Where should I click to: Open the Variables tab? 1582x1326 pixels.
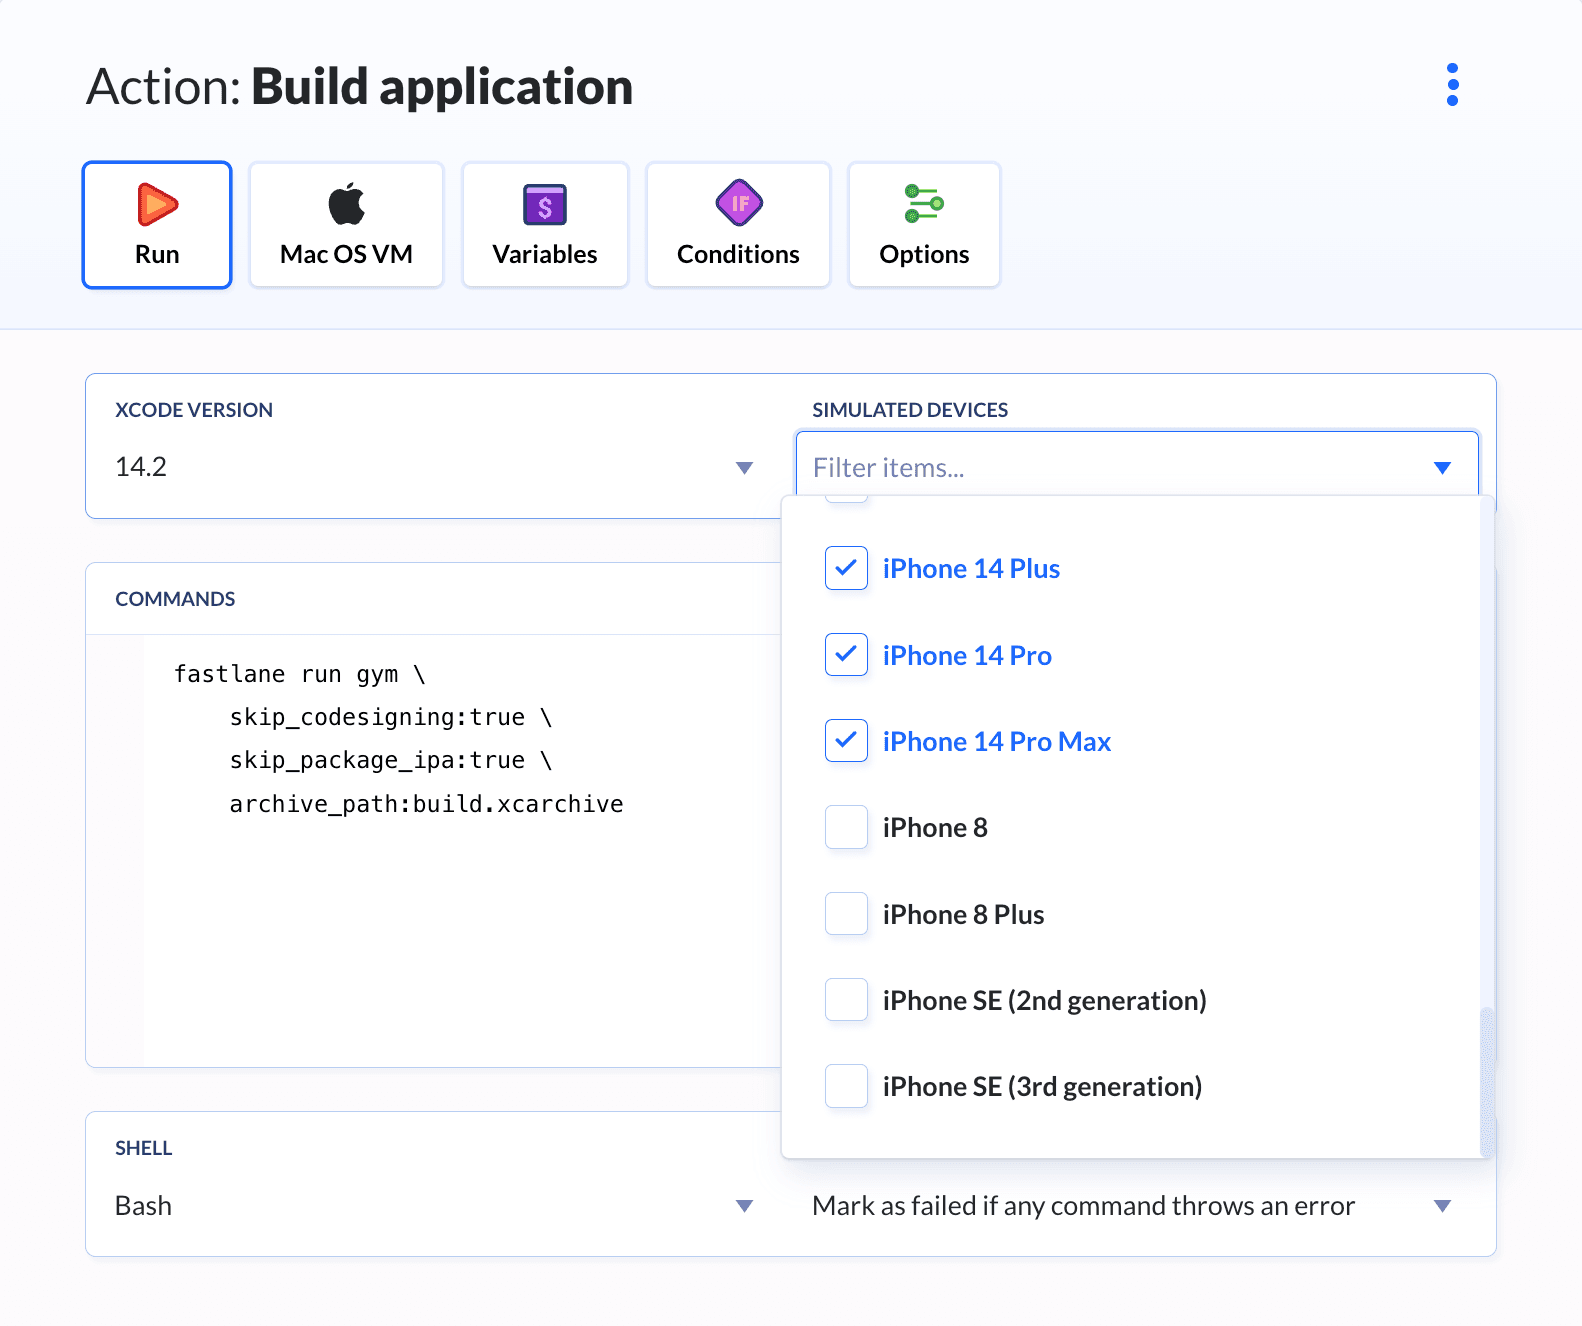pyautogui.click(x=545, y=225)
